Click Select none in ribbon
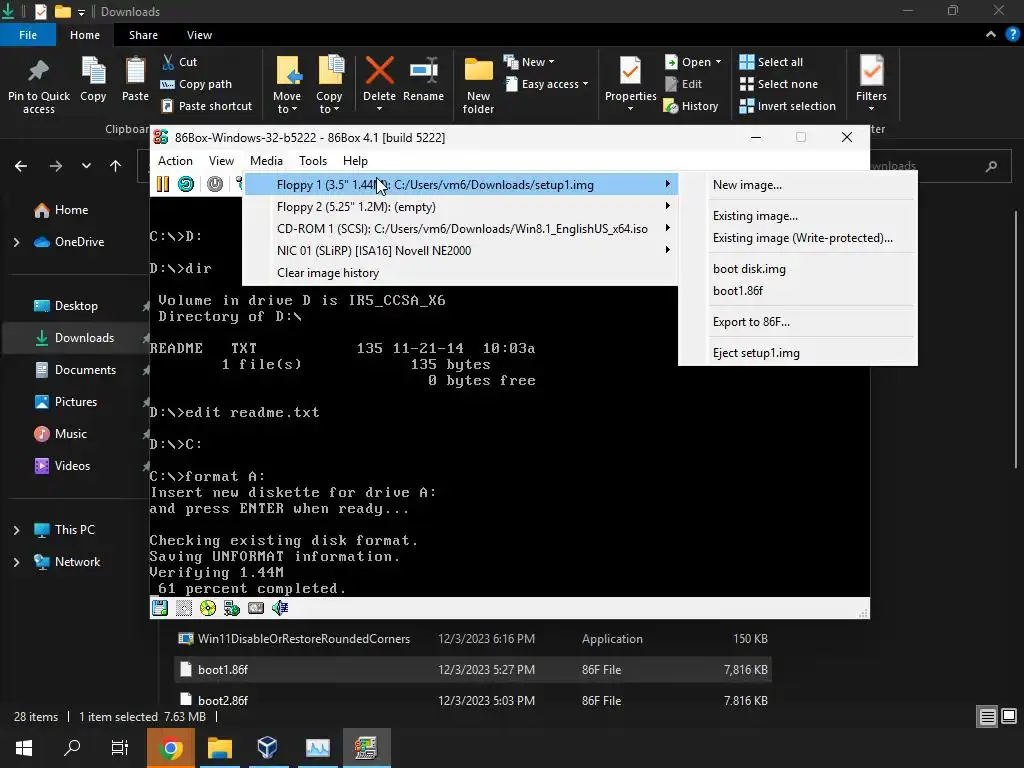Viewport: 1024px width, 768px height. point(778,84)
